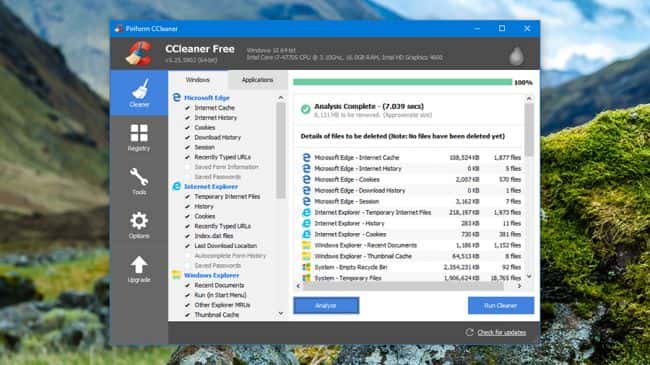Uncheck Internet Cache under Microsoft Edge

point(187,108)
